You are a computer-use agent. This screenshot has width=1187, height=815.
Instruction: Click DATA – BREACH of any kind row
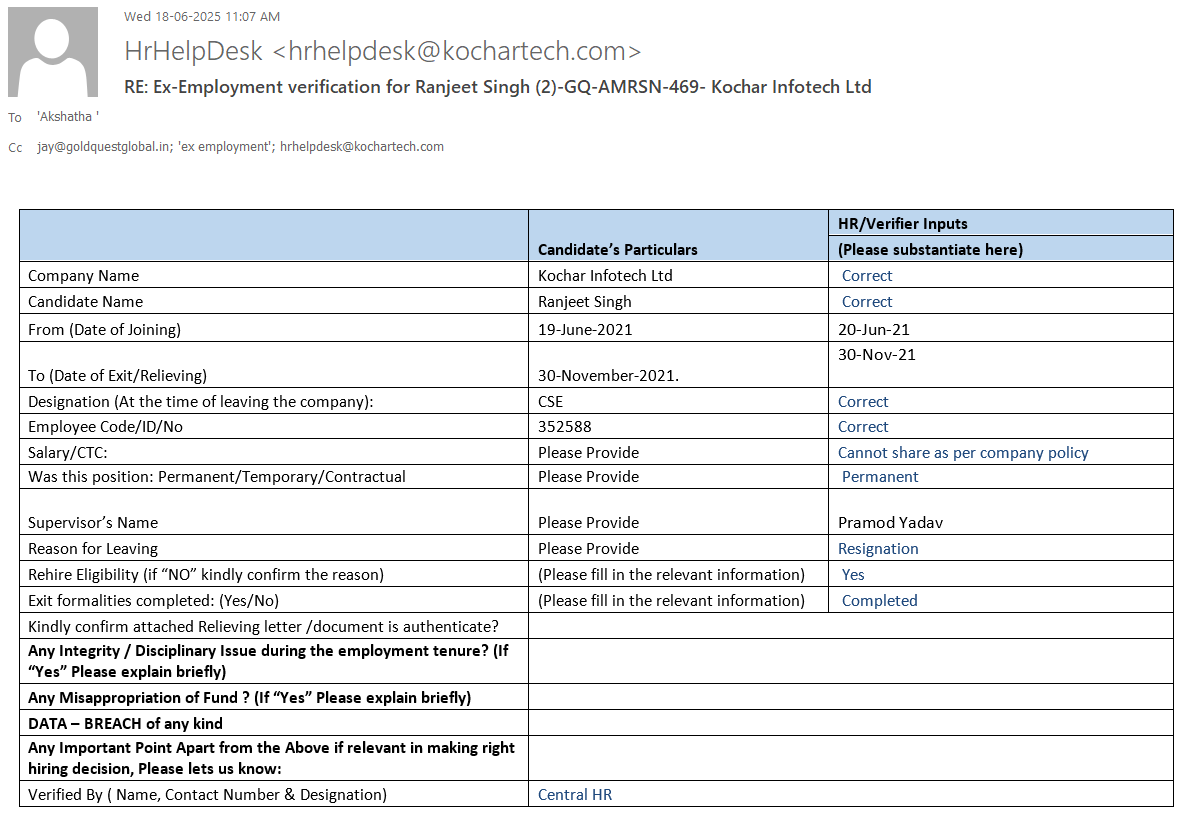126,723
